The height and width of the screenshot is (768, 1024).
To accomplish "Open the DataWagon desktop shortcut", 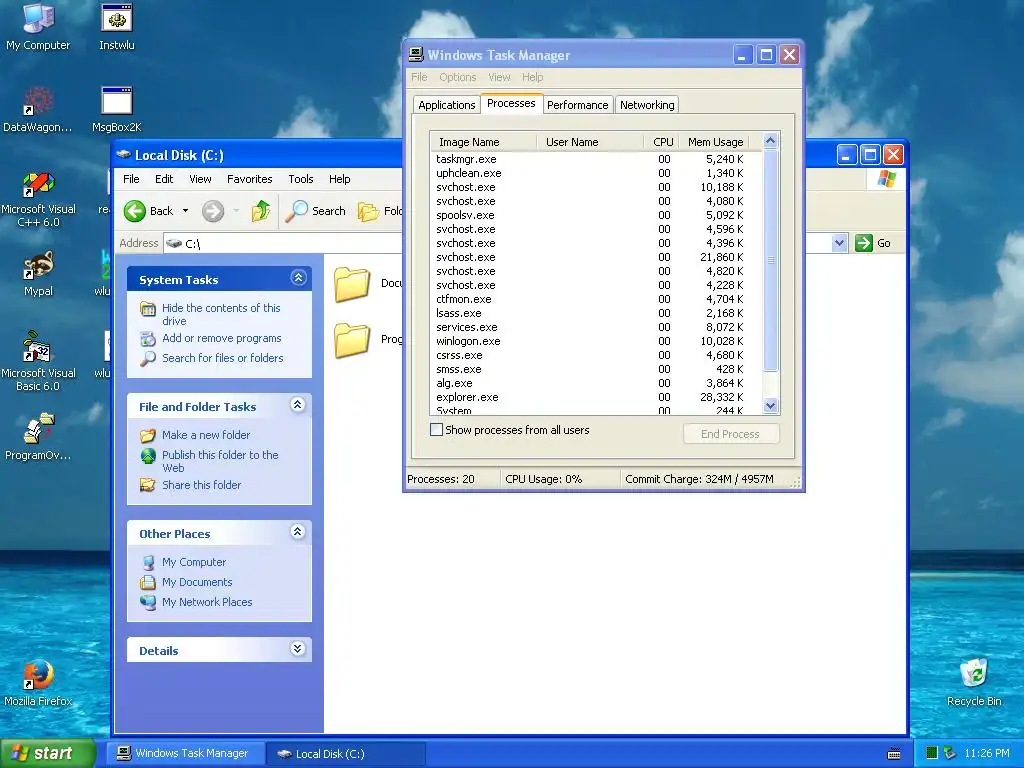I will click(x=38, y=108).
